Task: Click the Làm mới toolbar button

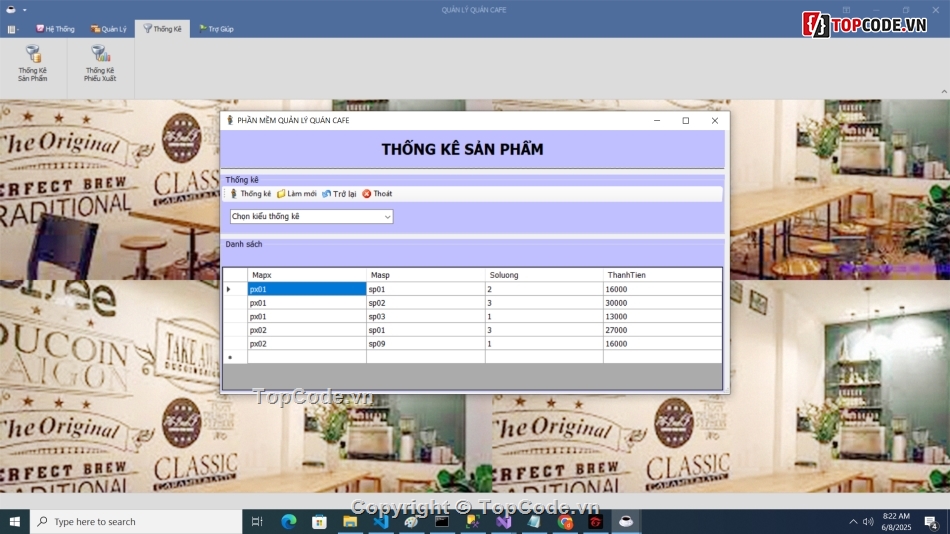Action: tap(296, 194)
